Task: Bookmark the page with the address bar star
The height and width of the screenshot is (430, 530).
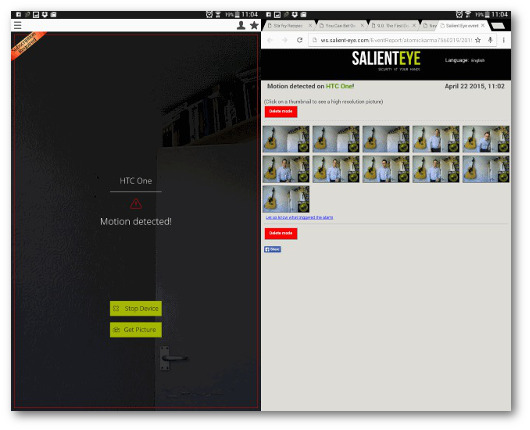Action: (x=478, y=40)
